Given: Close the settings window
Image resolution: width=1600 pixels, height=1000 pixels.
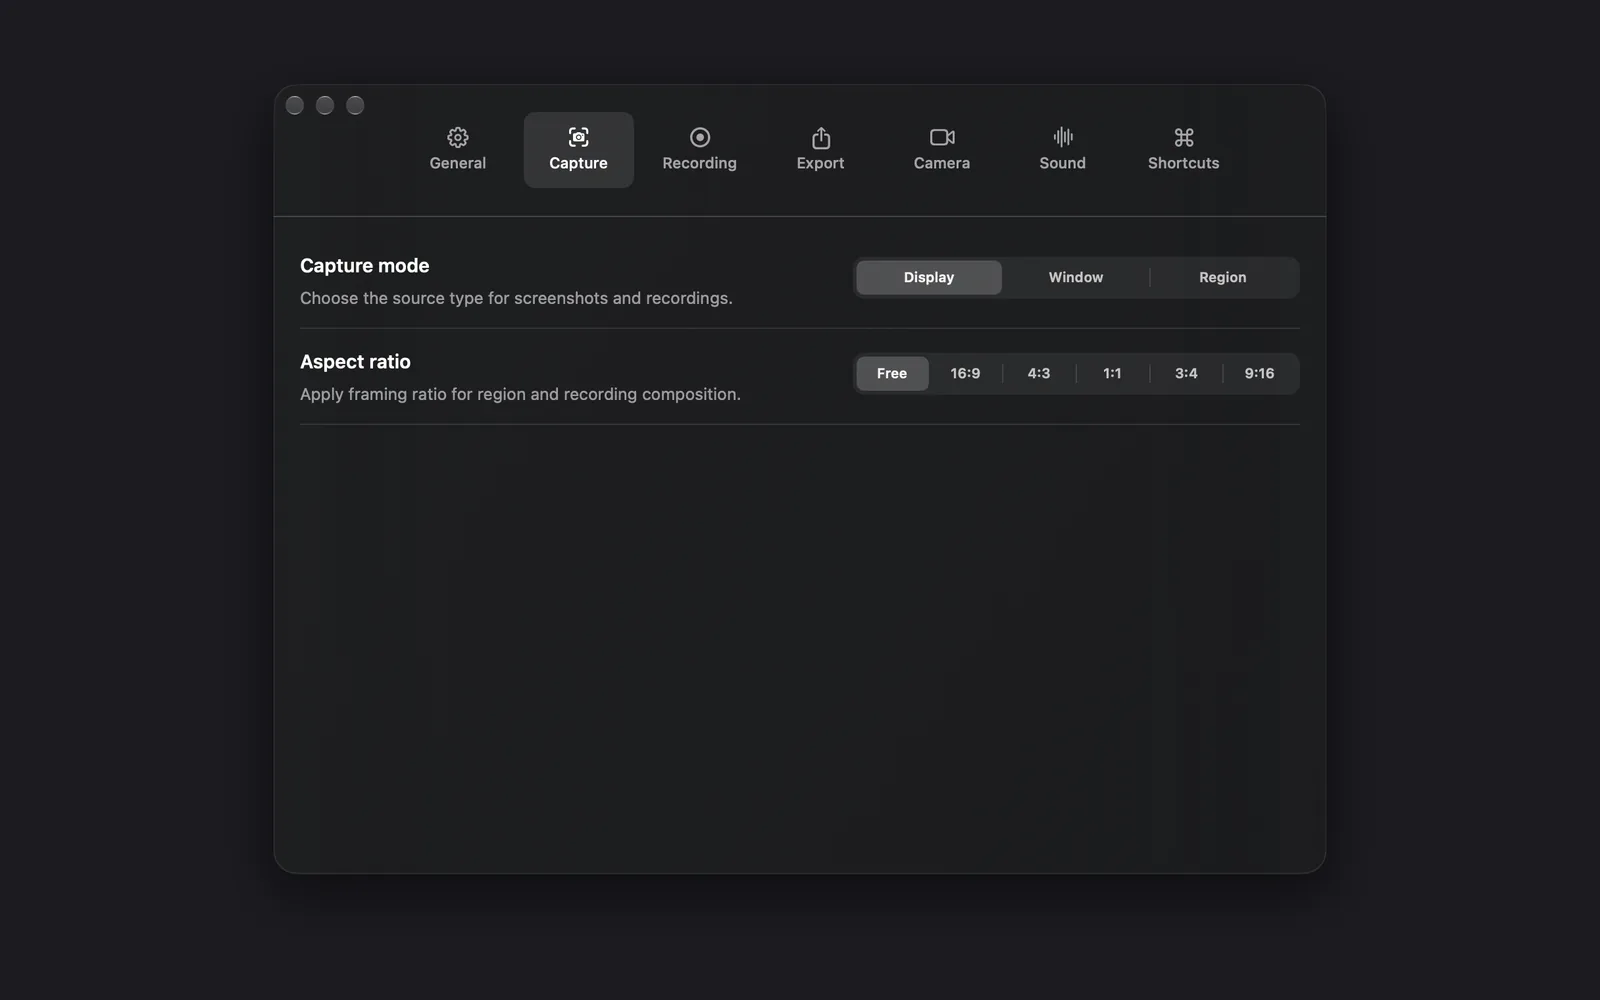Looking at the screenshot, I should coord(295,105).
